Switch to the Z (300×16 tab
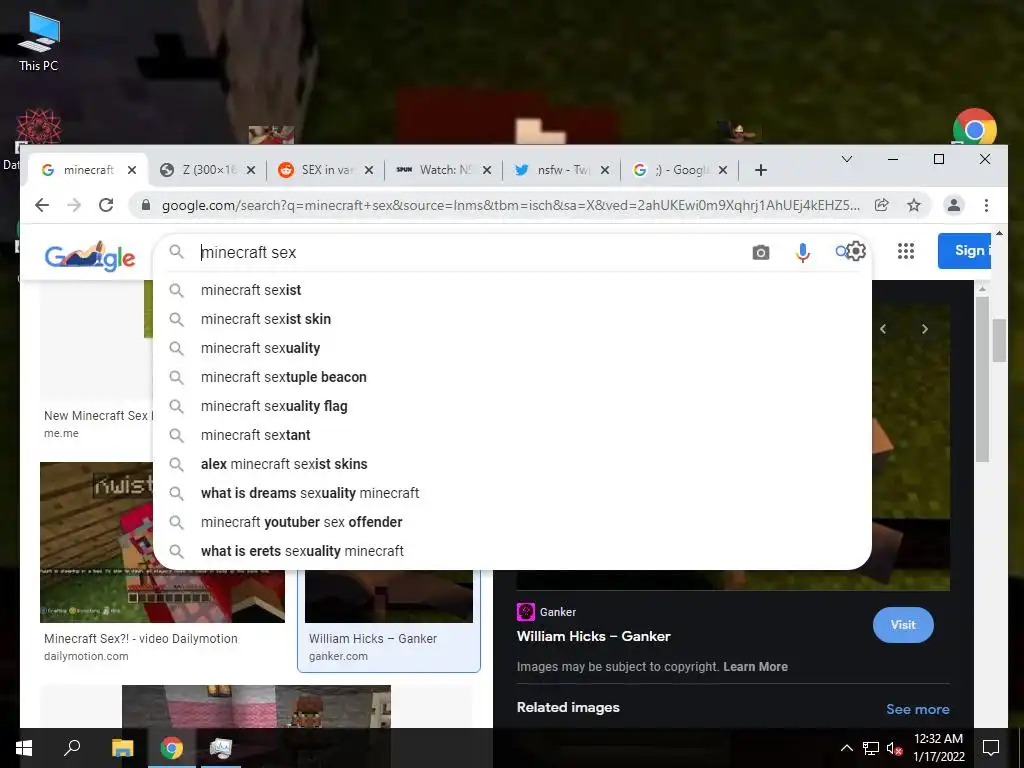The height and width of the screenshot is (768, 1024). 208,170
